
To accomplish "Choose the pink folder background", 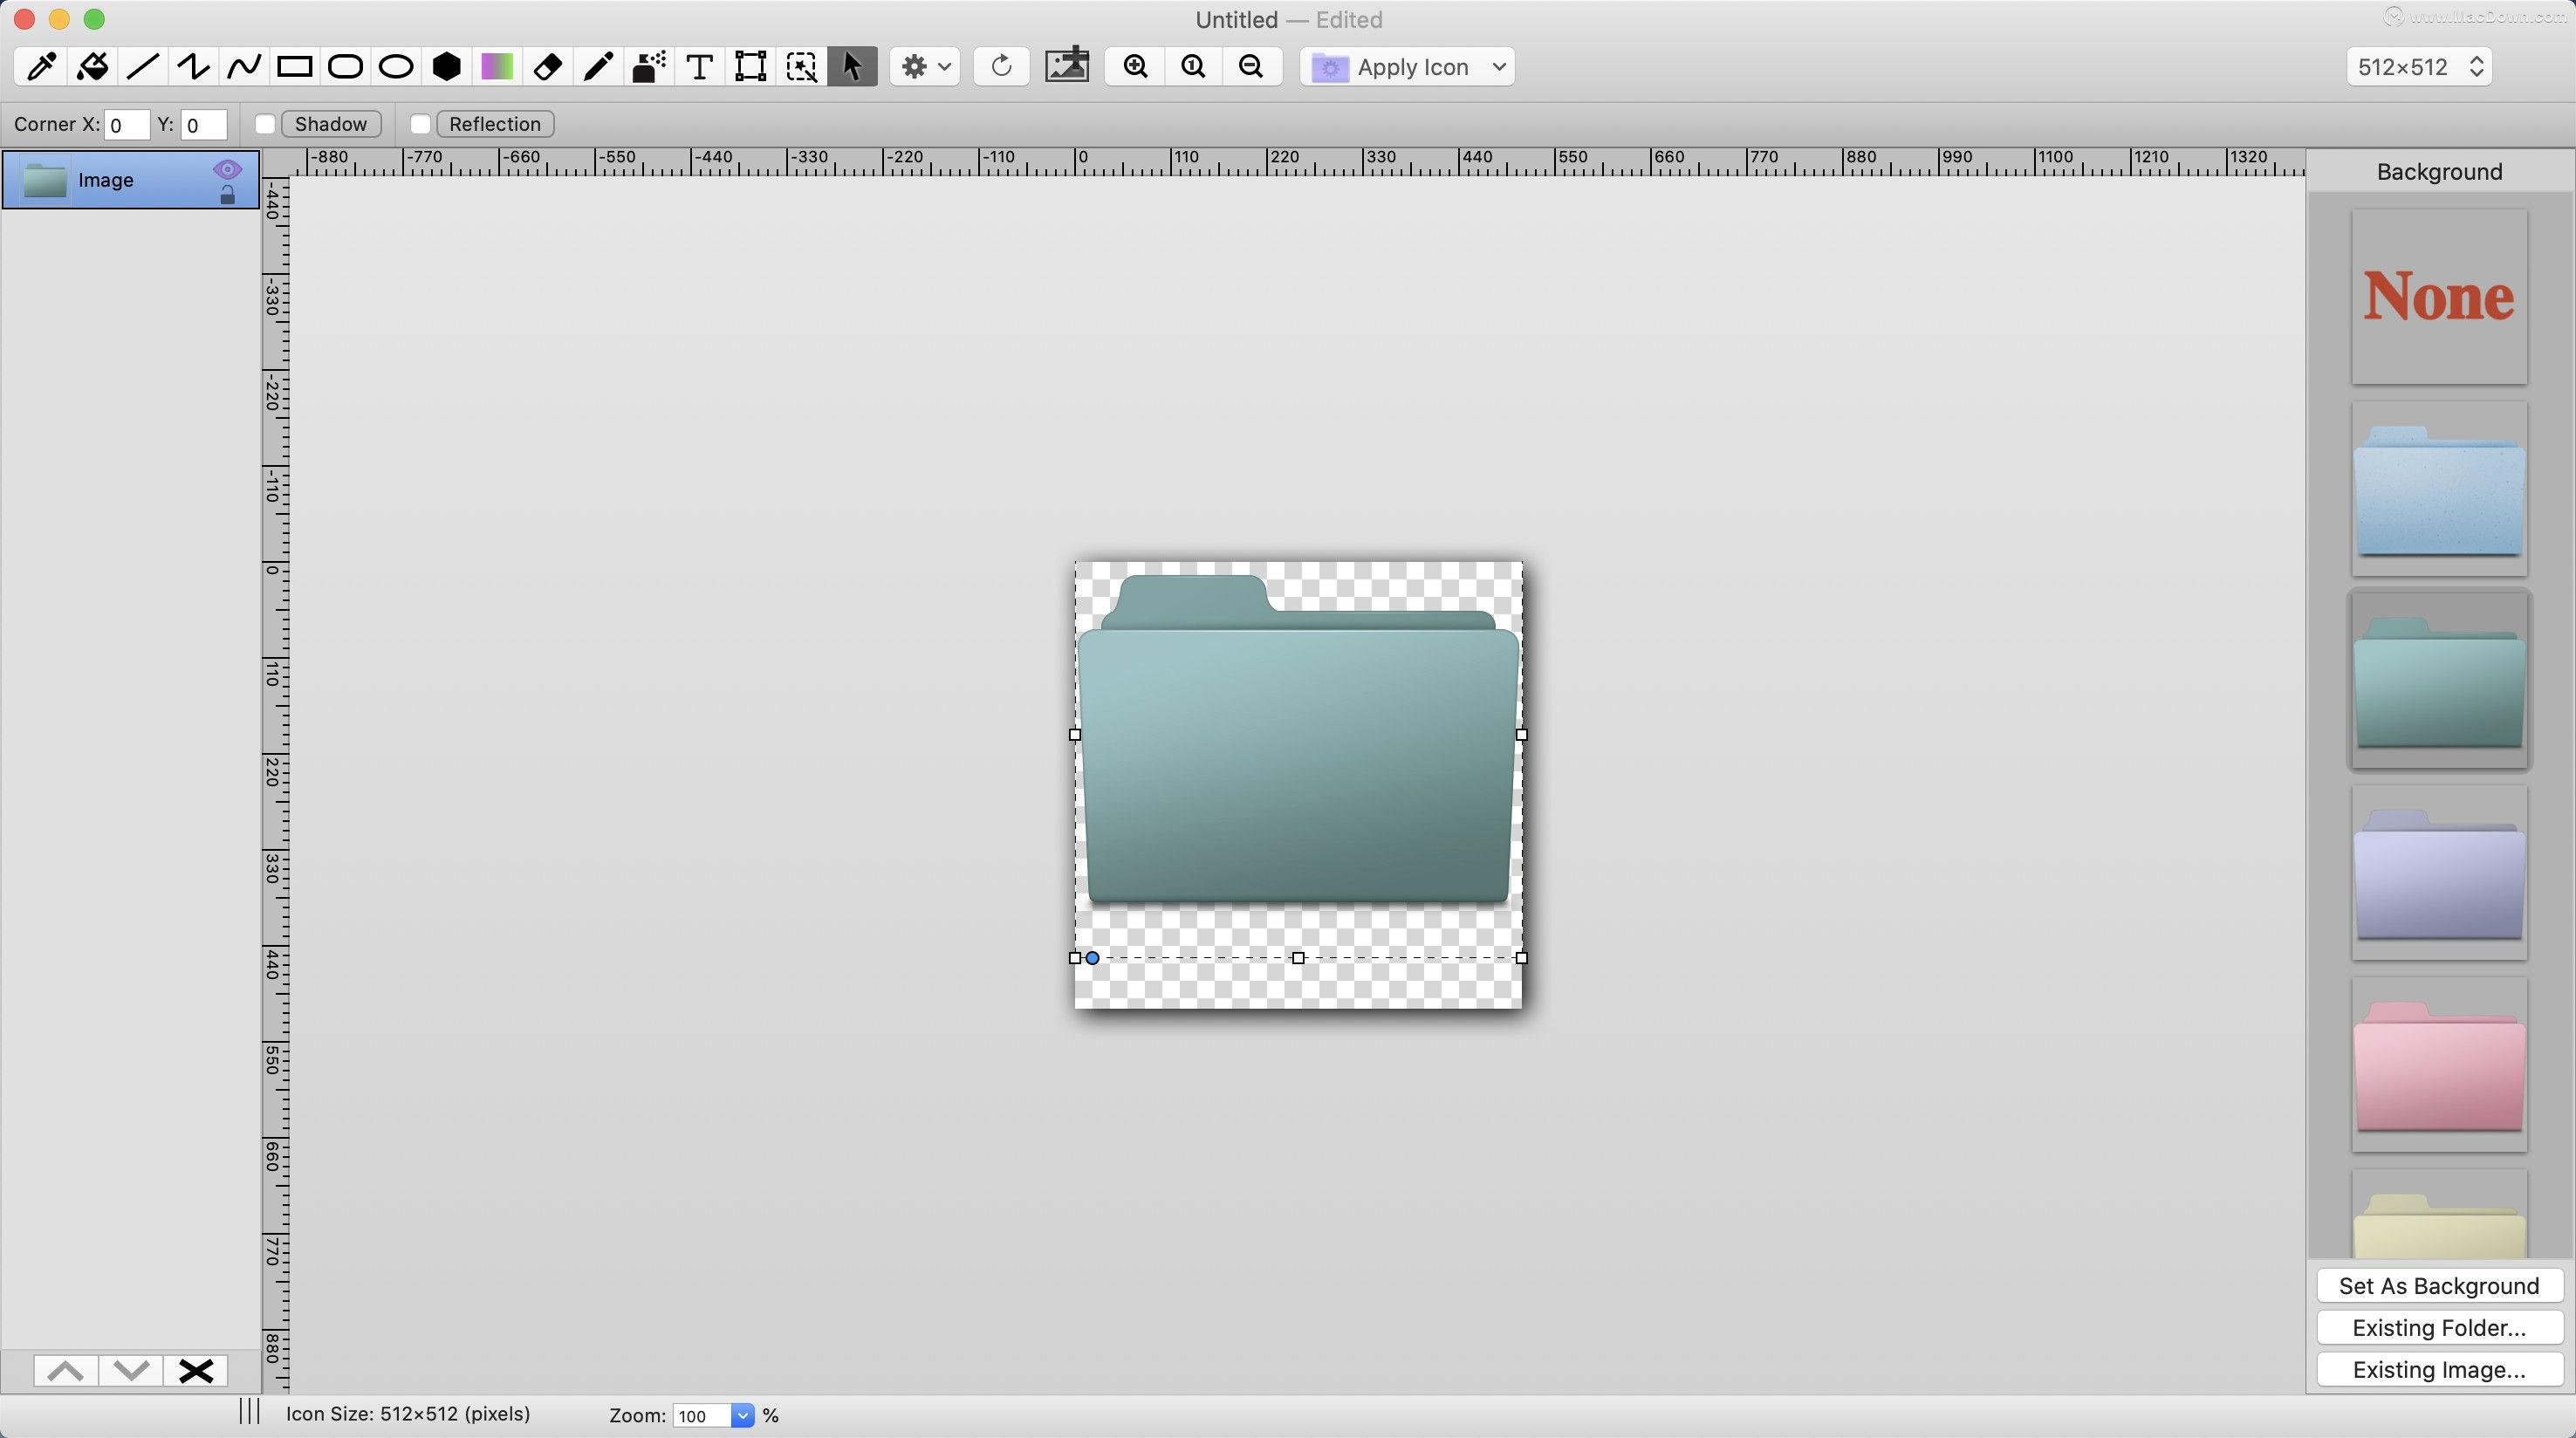I will (x=2439, y=1065).
